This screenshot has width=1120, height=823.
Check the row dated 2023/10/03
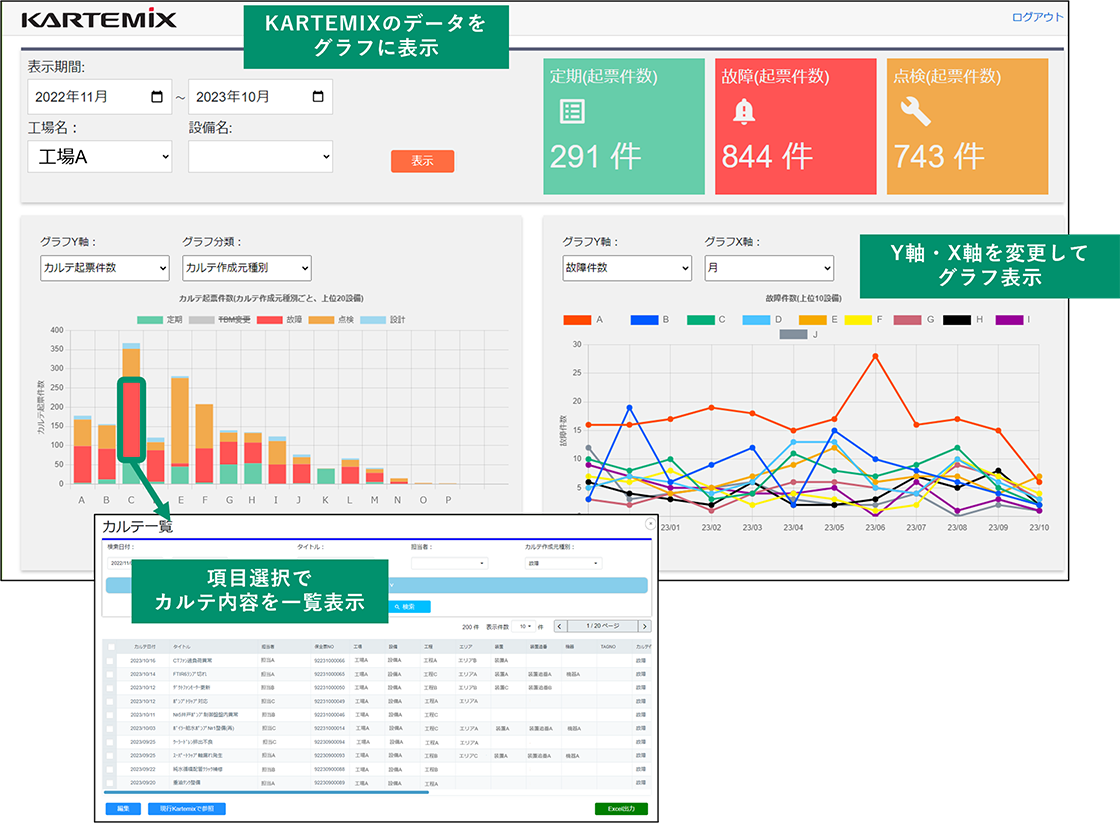[110, 729]
